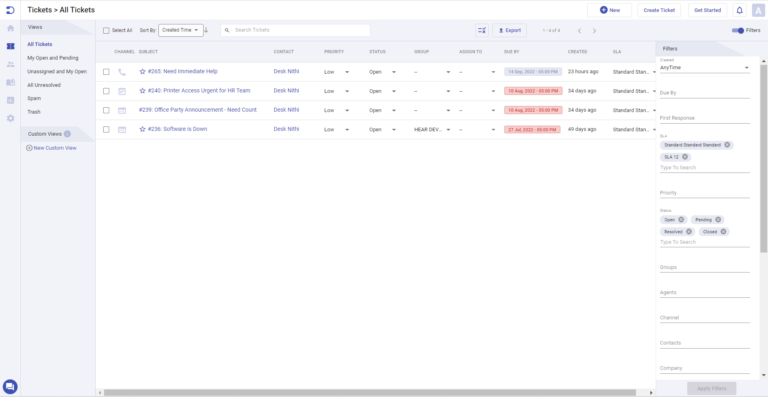768x397 pixels.
Task: Star ticket #236 Software is Down
Action: coord(143,129)
